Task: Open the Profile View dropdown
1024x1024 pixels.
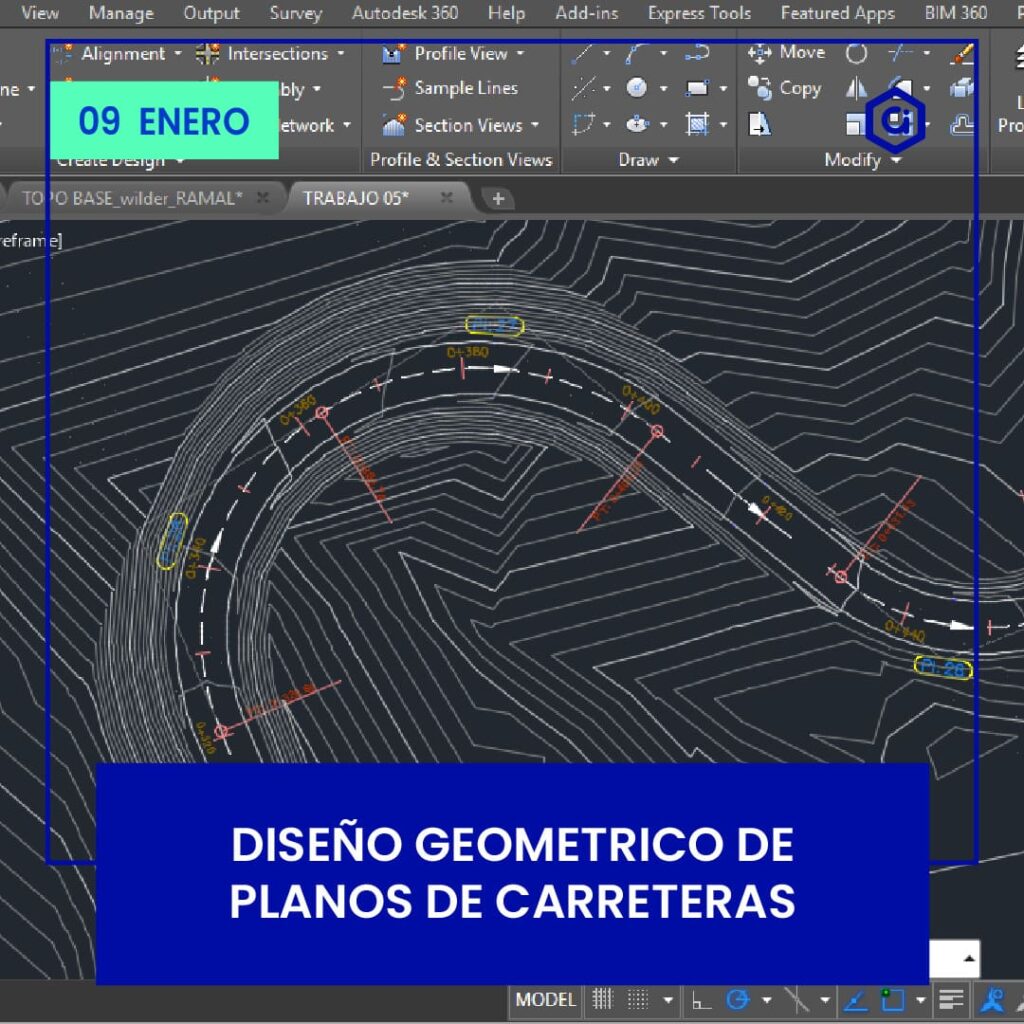Action: [520, 54]
